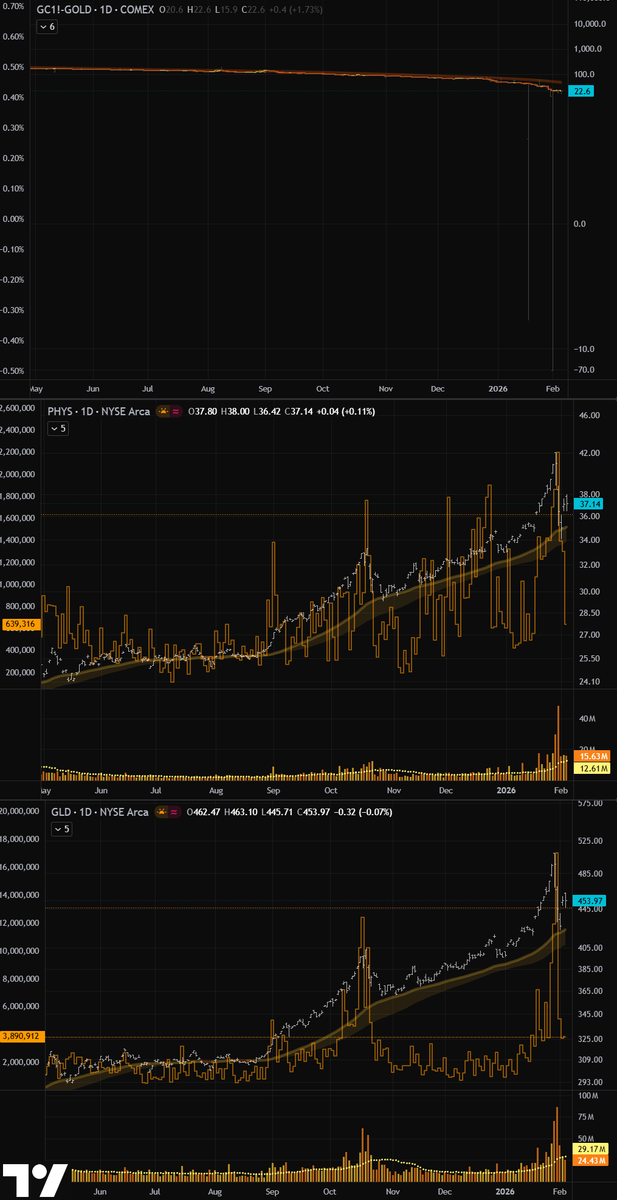Click the pink approx-equal icon on GLD chart
Image resolution: width=617 pixels, height=1200 pixels.
pyautogui.click(x=173, y=812)
